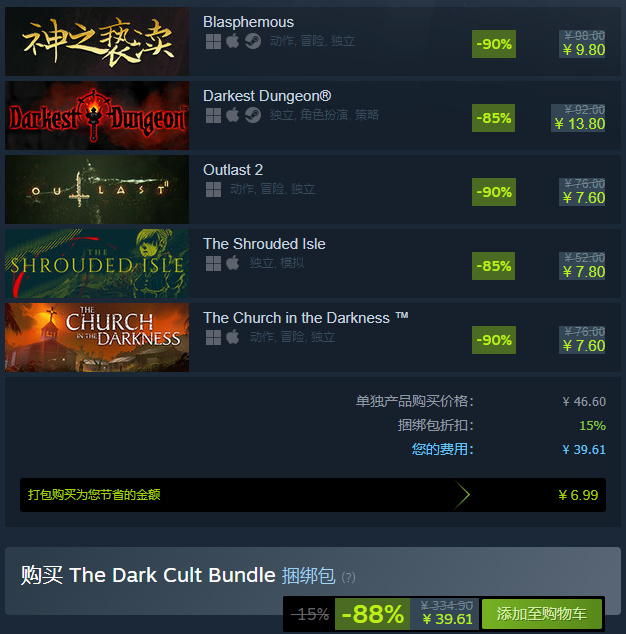Click the Blasphemous title link

(248, 22)
